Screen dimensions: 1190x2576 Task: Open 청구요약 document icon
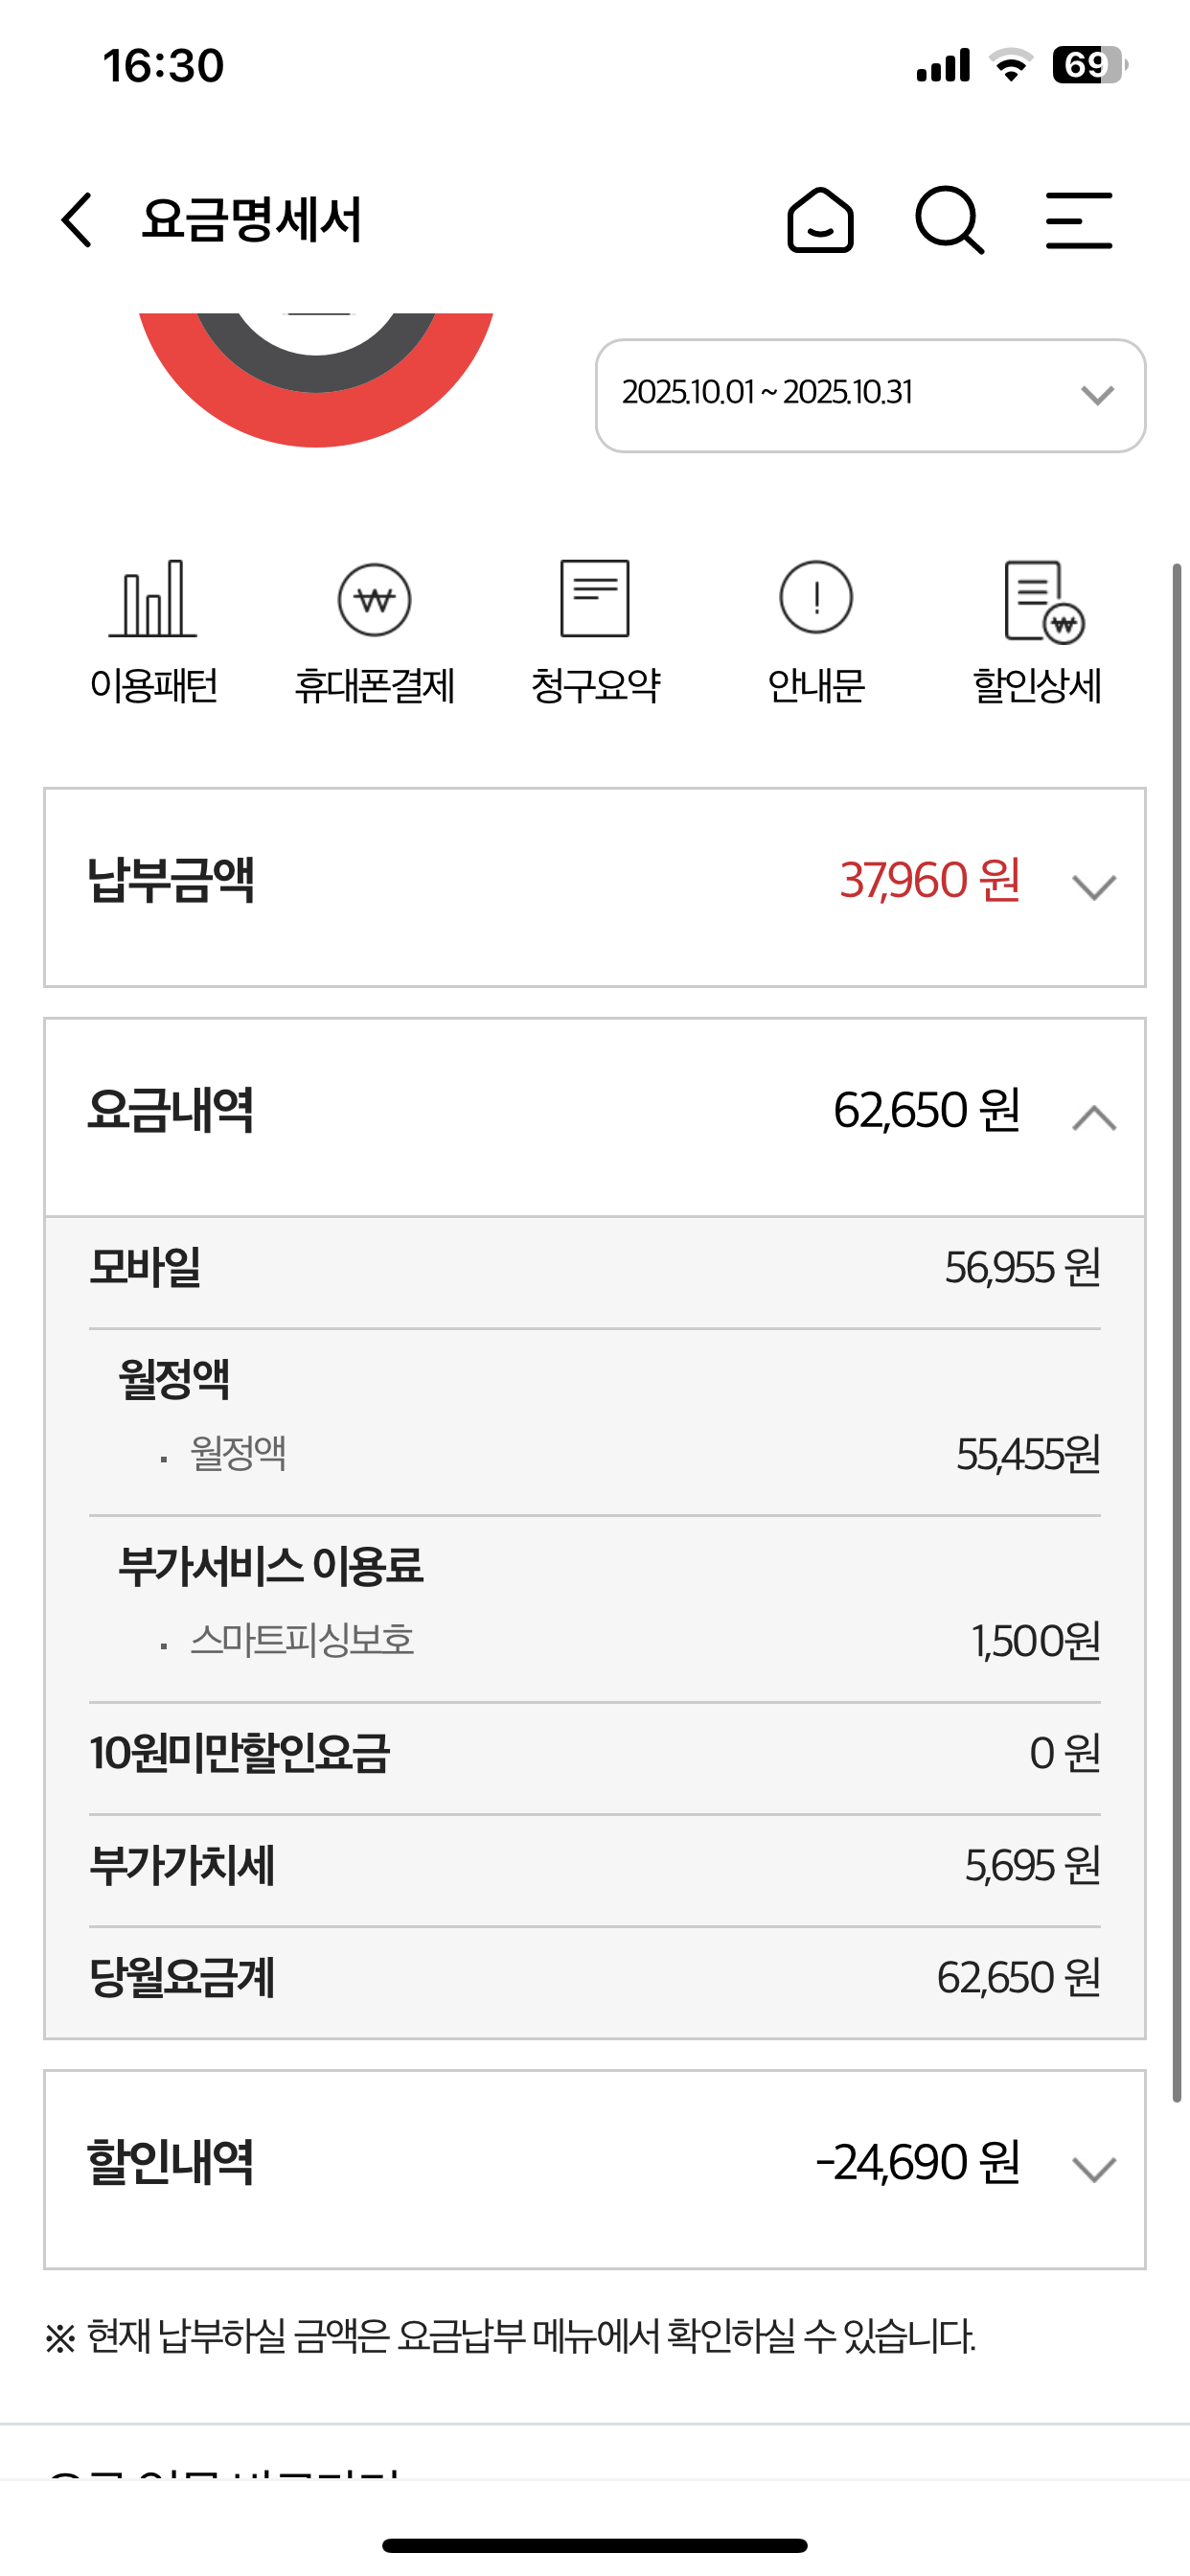pos(595,599)
